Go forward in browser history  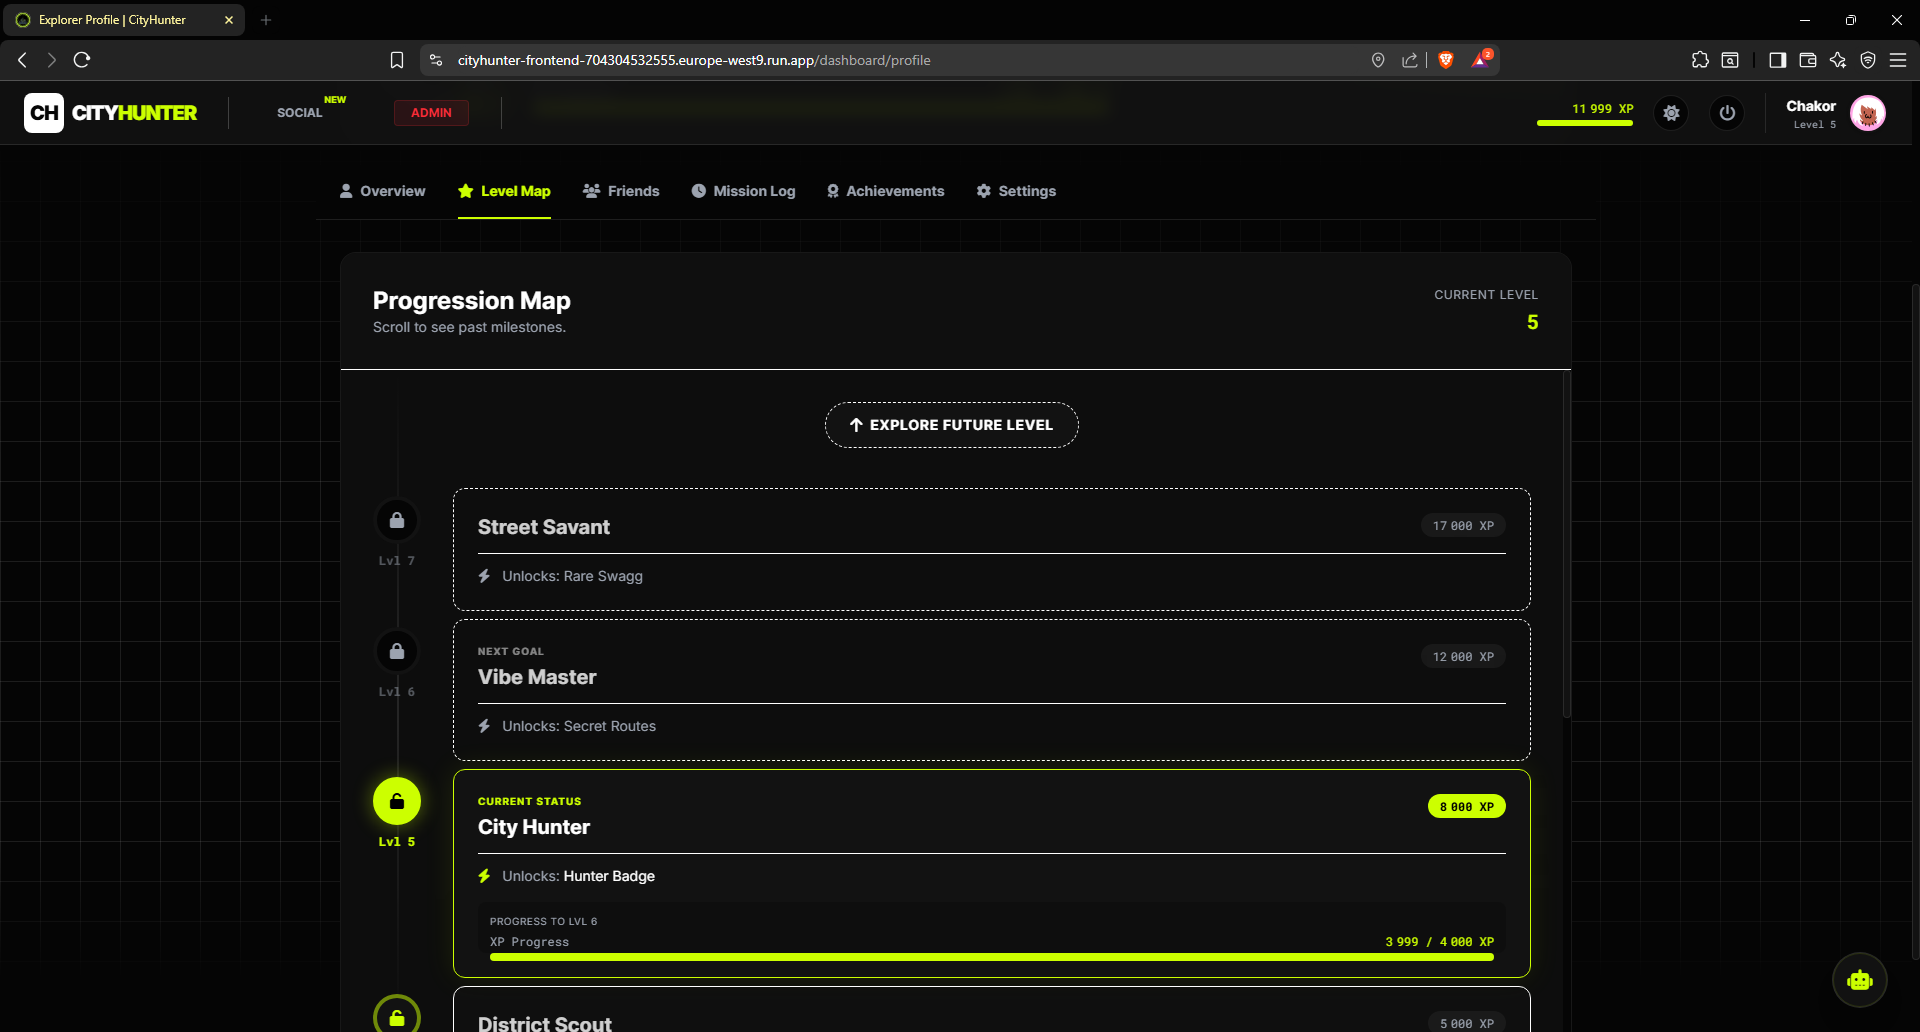tap(52, 60)
